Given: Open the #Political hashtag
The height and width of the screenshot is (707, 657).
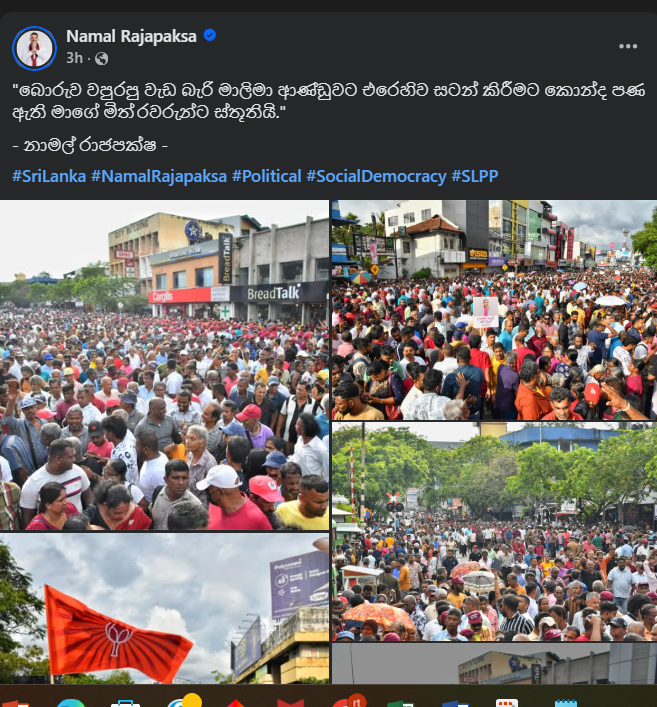Looking at the screenshot, I should (x=266, y=176).
